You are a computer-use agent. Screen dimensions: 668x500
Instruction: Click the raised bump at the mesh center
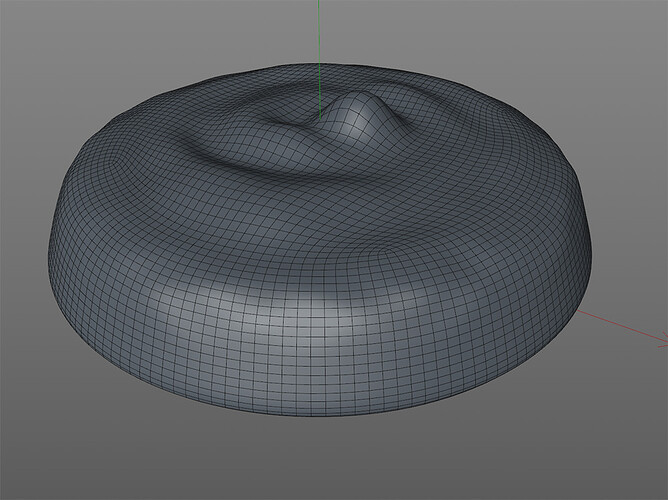(x=357, y=116)
